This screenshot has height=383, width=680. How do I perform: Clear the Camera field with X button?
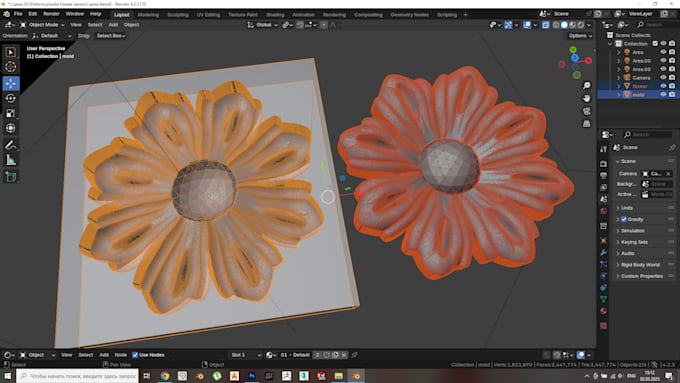668,173
